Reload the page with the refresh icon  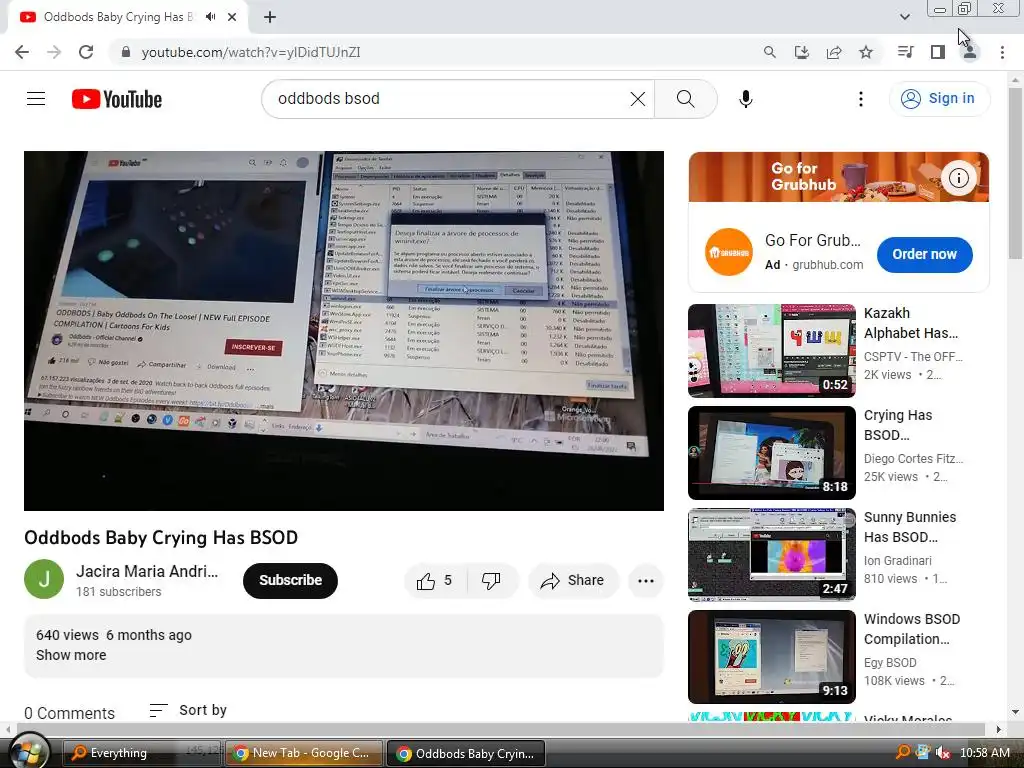click(86, 52)
